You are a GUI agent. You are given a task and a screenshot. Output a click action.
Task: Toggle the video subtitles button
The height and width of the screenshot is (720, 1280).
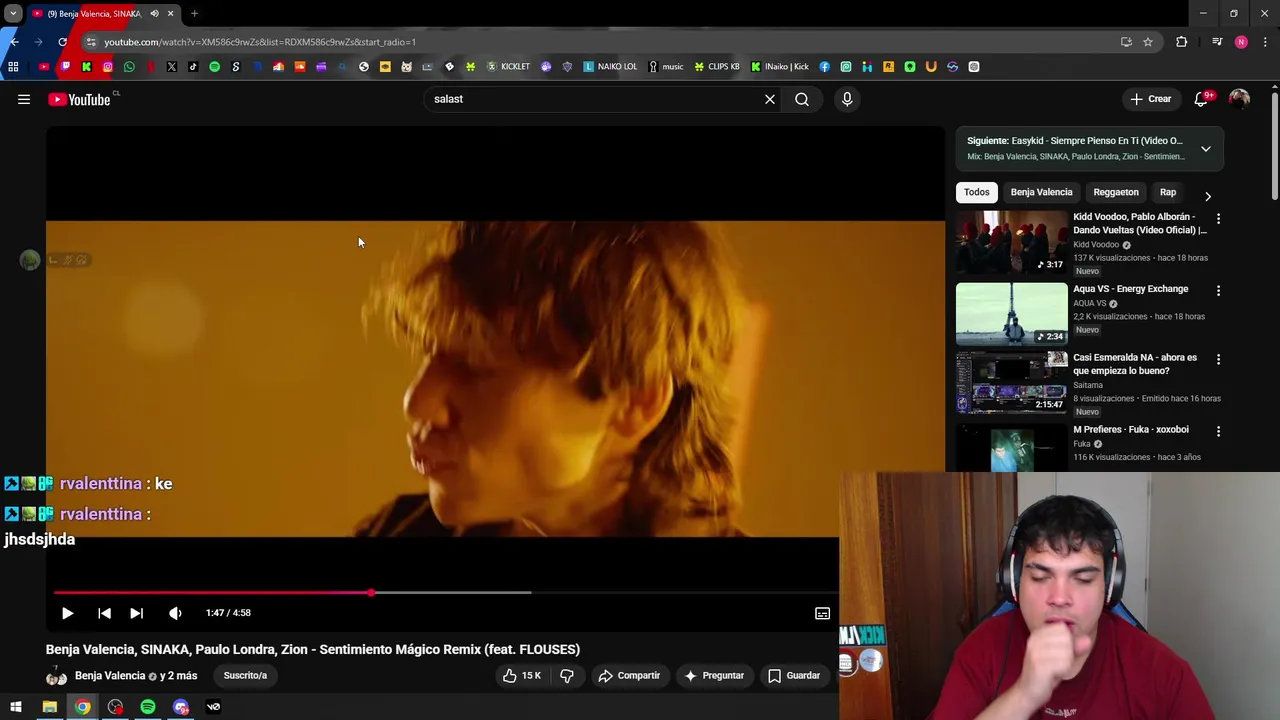click(822, 613)
